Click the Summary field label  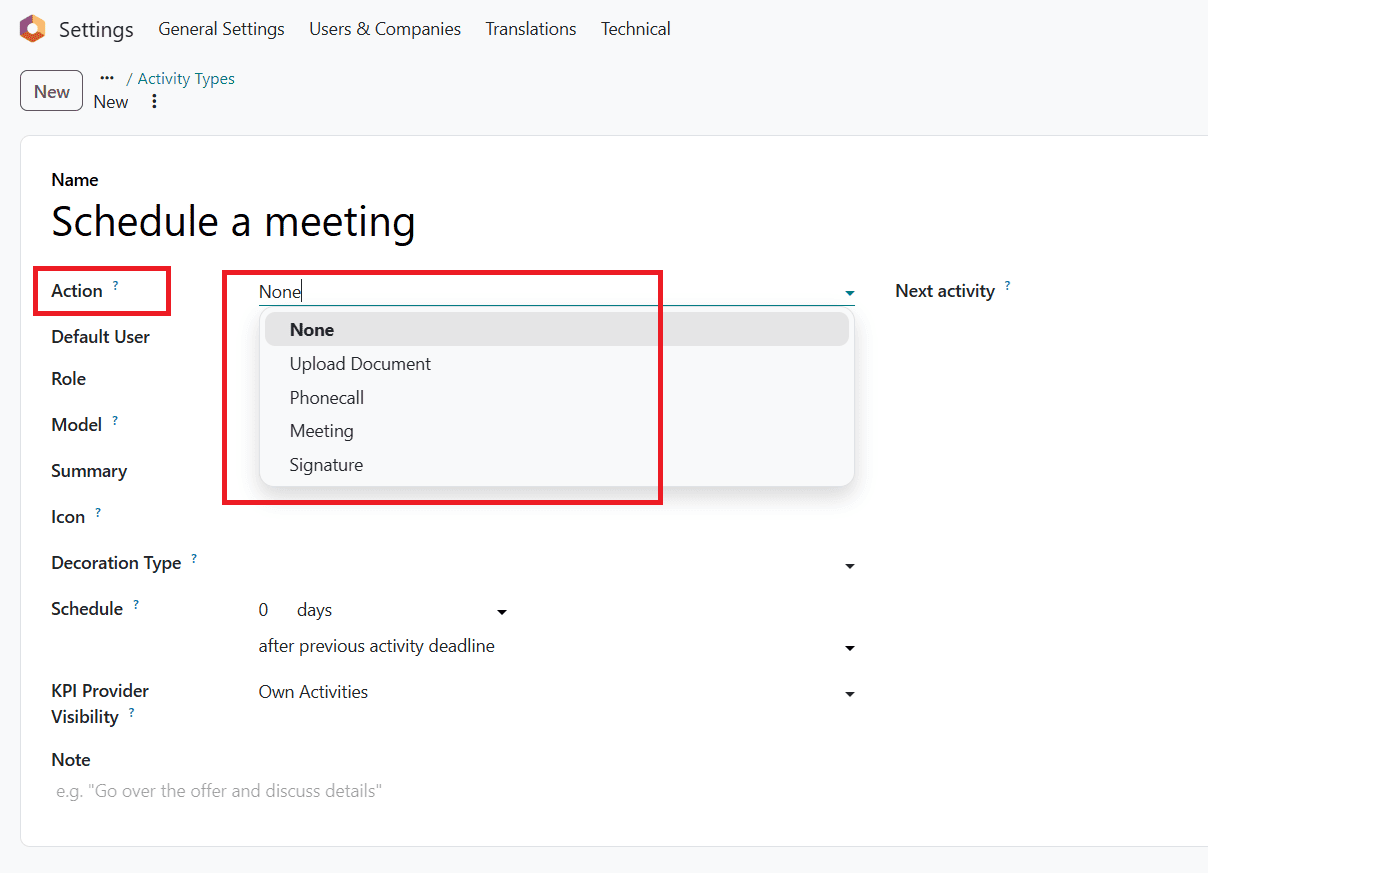[89, 471]
